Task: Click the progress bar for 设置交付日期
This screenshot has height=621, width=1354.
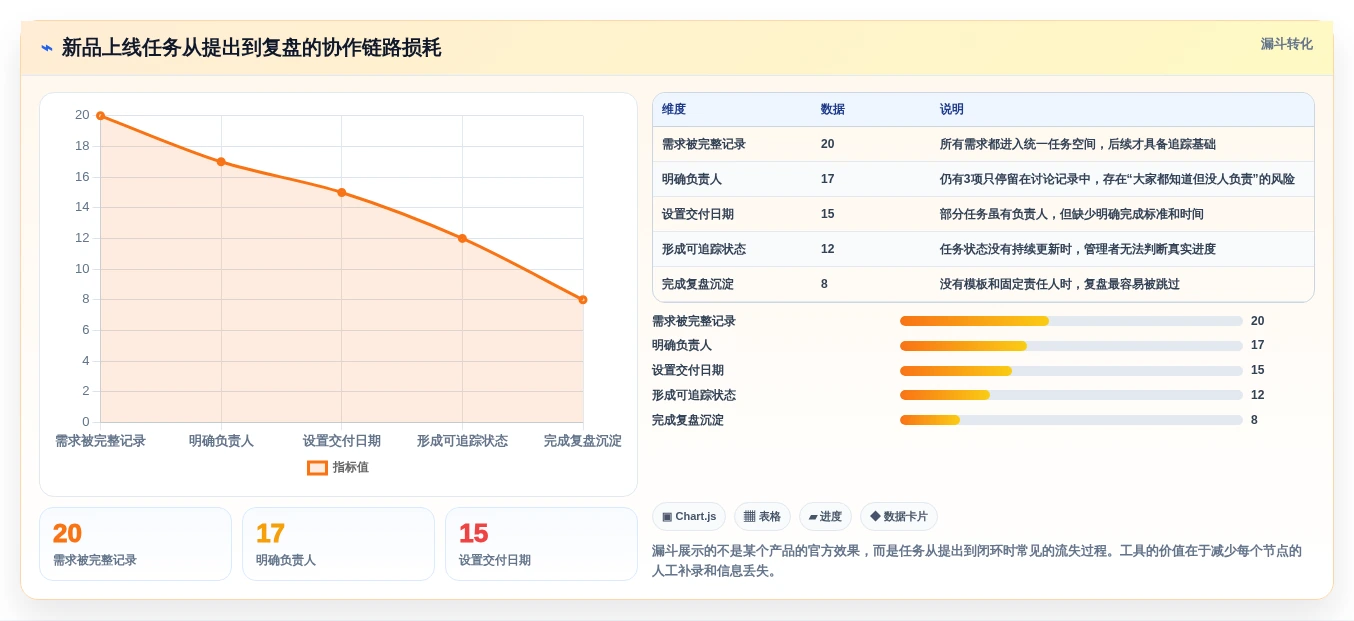Action: coord(1071,371)
